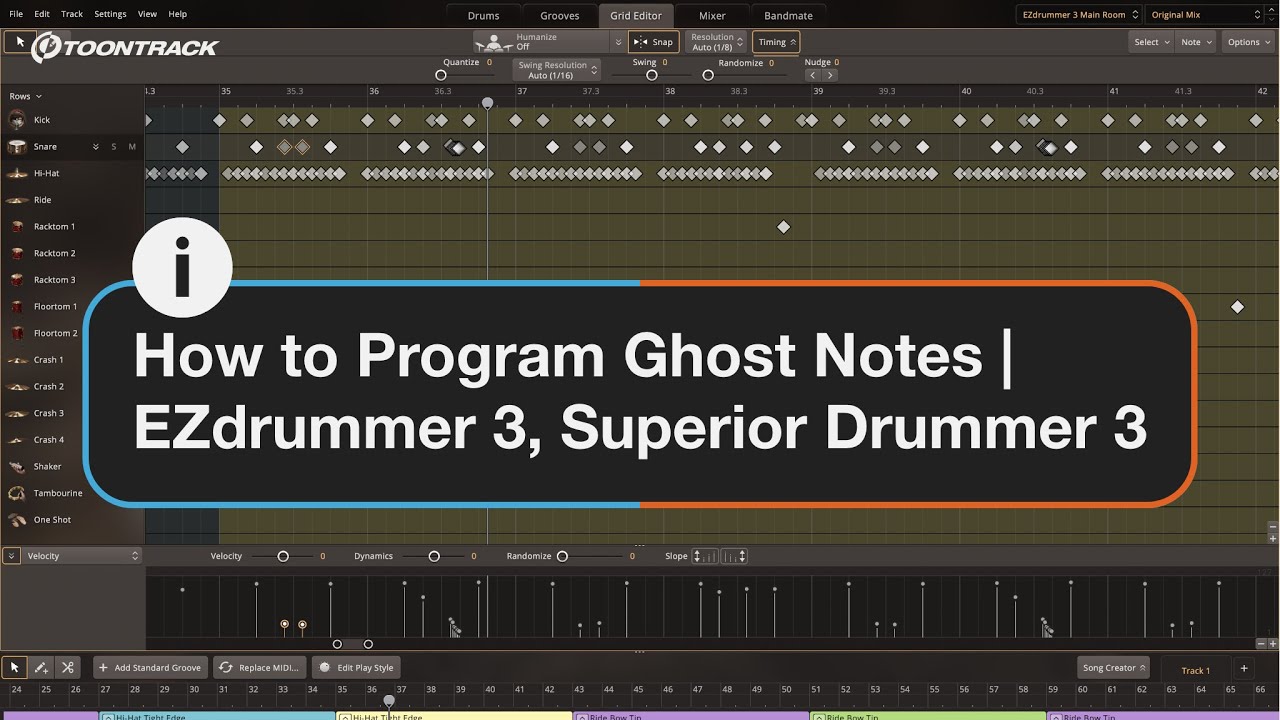1280x720 pixels.
Task: Click the Crash 3 cymbal icon
Action: coord(17,413)
